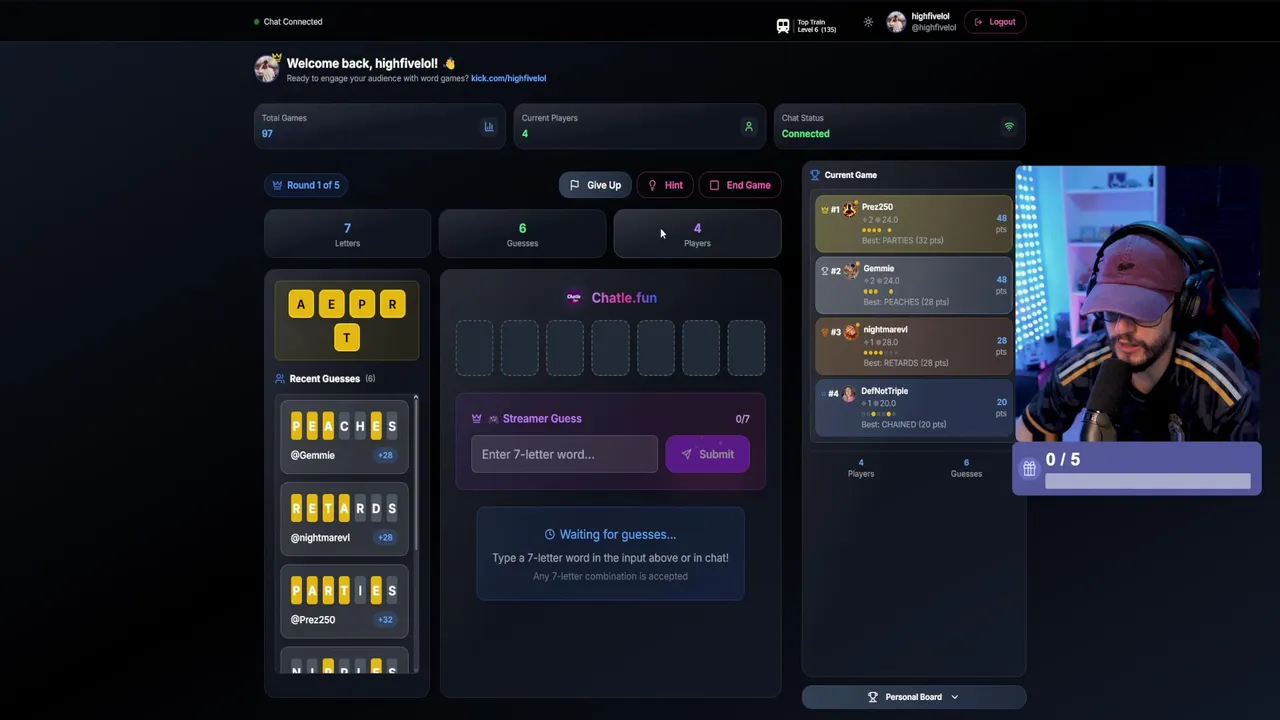Click the End Game button

(x=740, y=185)
